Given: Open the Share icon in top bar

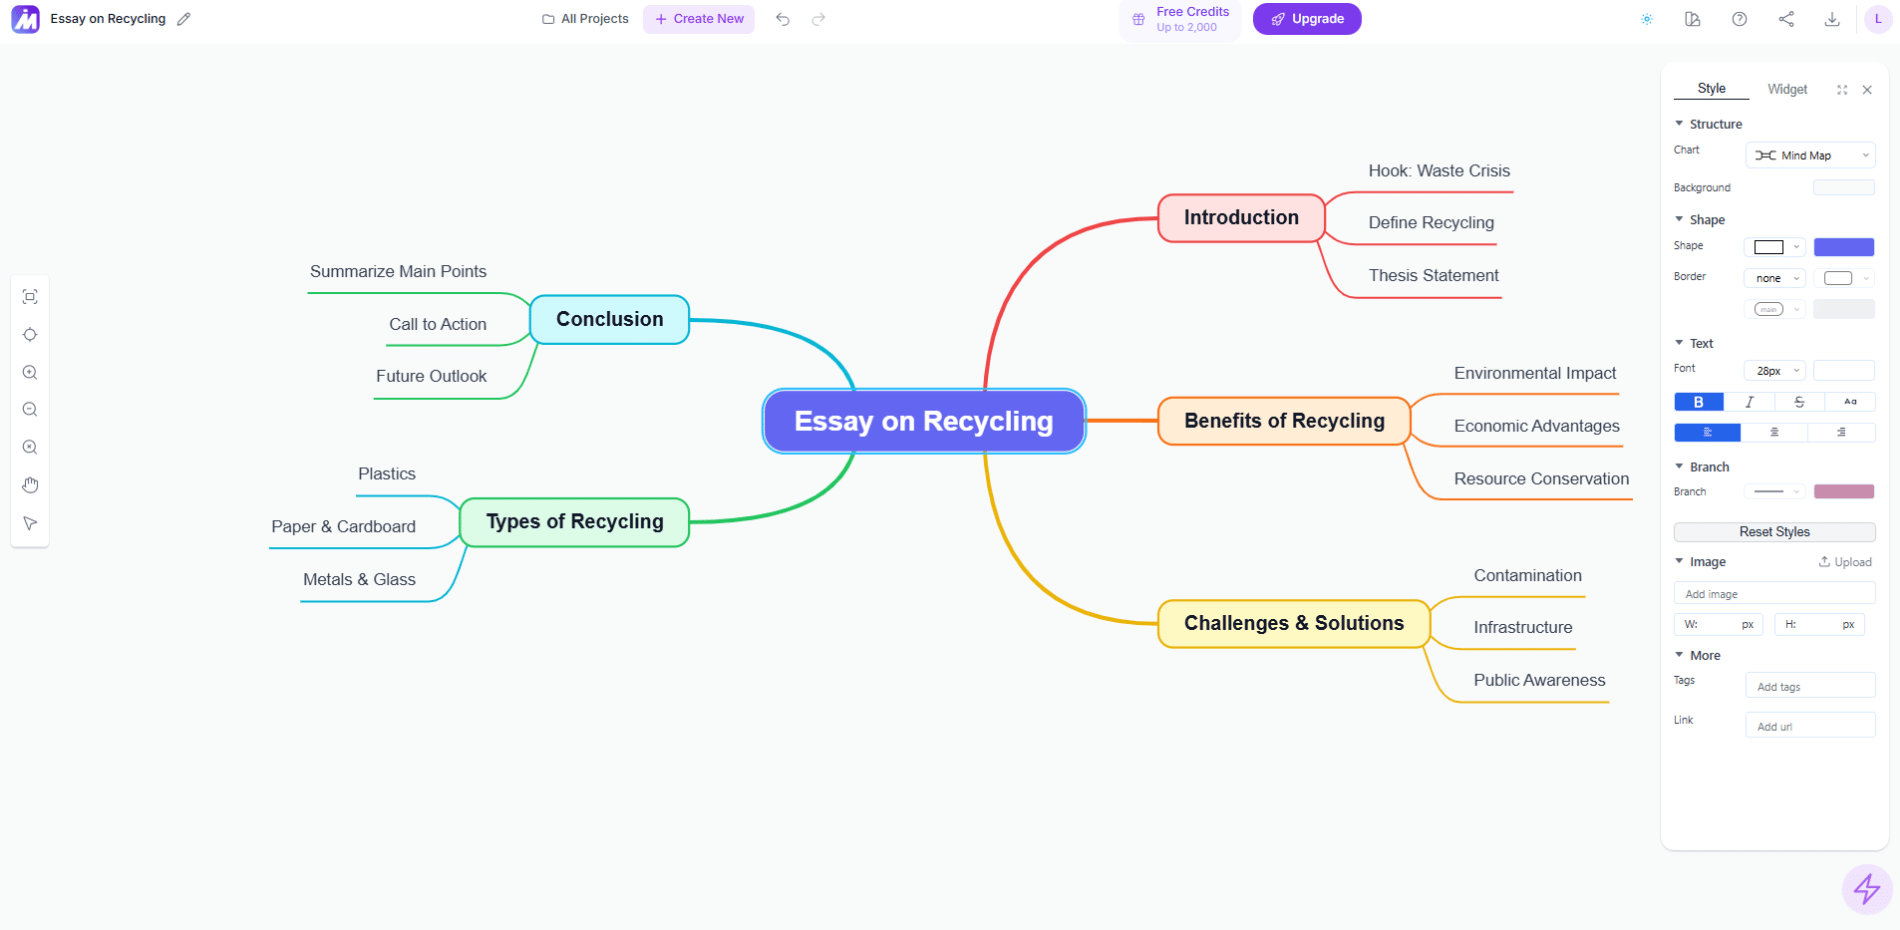Looking at the screenshot, I should point(1786,18).
